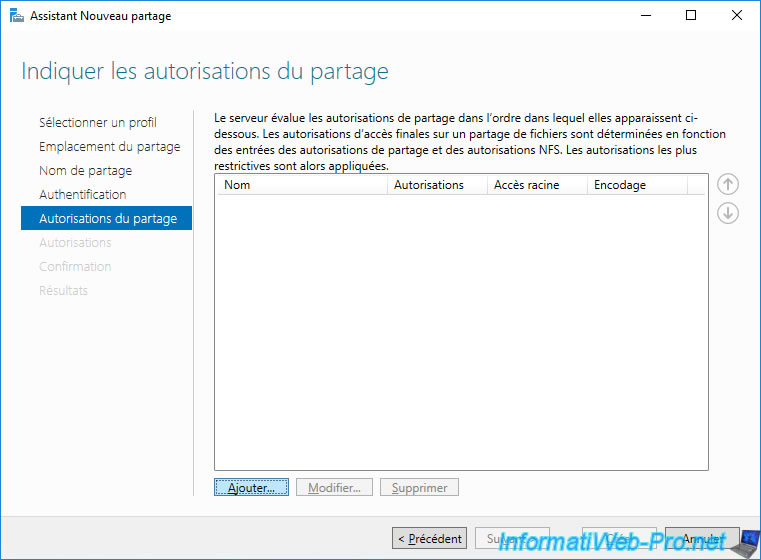761x560 pixels.
Task: Maximize the Assistant Nouveau partage window
Action: point(691,16)
